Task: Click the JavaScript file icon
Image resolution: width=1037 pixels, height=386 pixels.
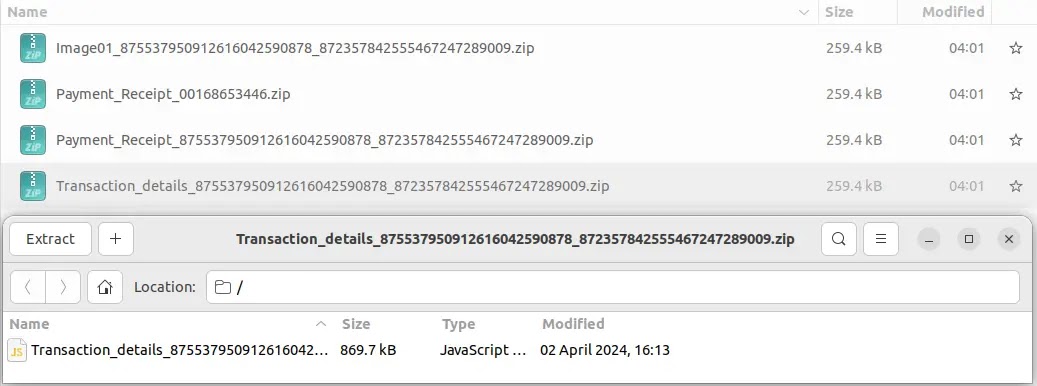Action: [x=17, y=350]
